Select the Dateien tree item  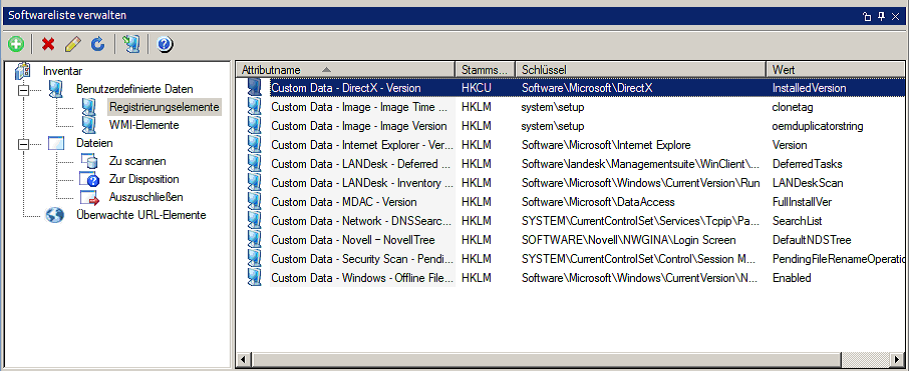coord(94,143)
